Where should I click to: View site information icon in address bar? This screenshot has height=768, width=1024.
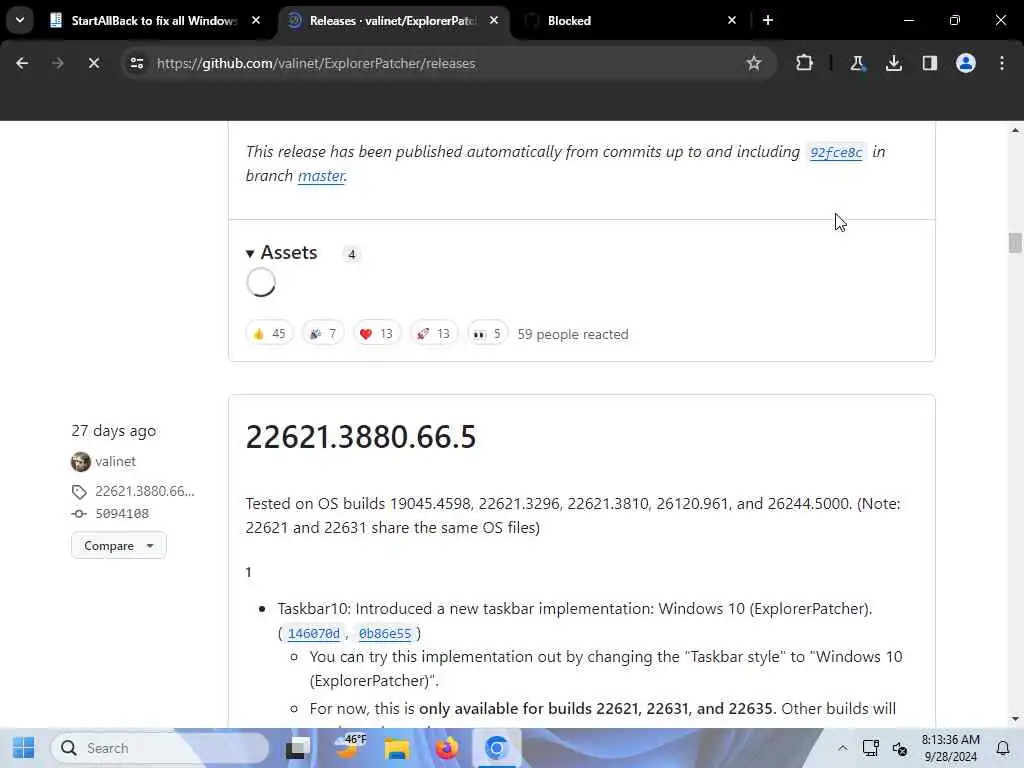(x=136, y=63)
